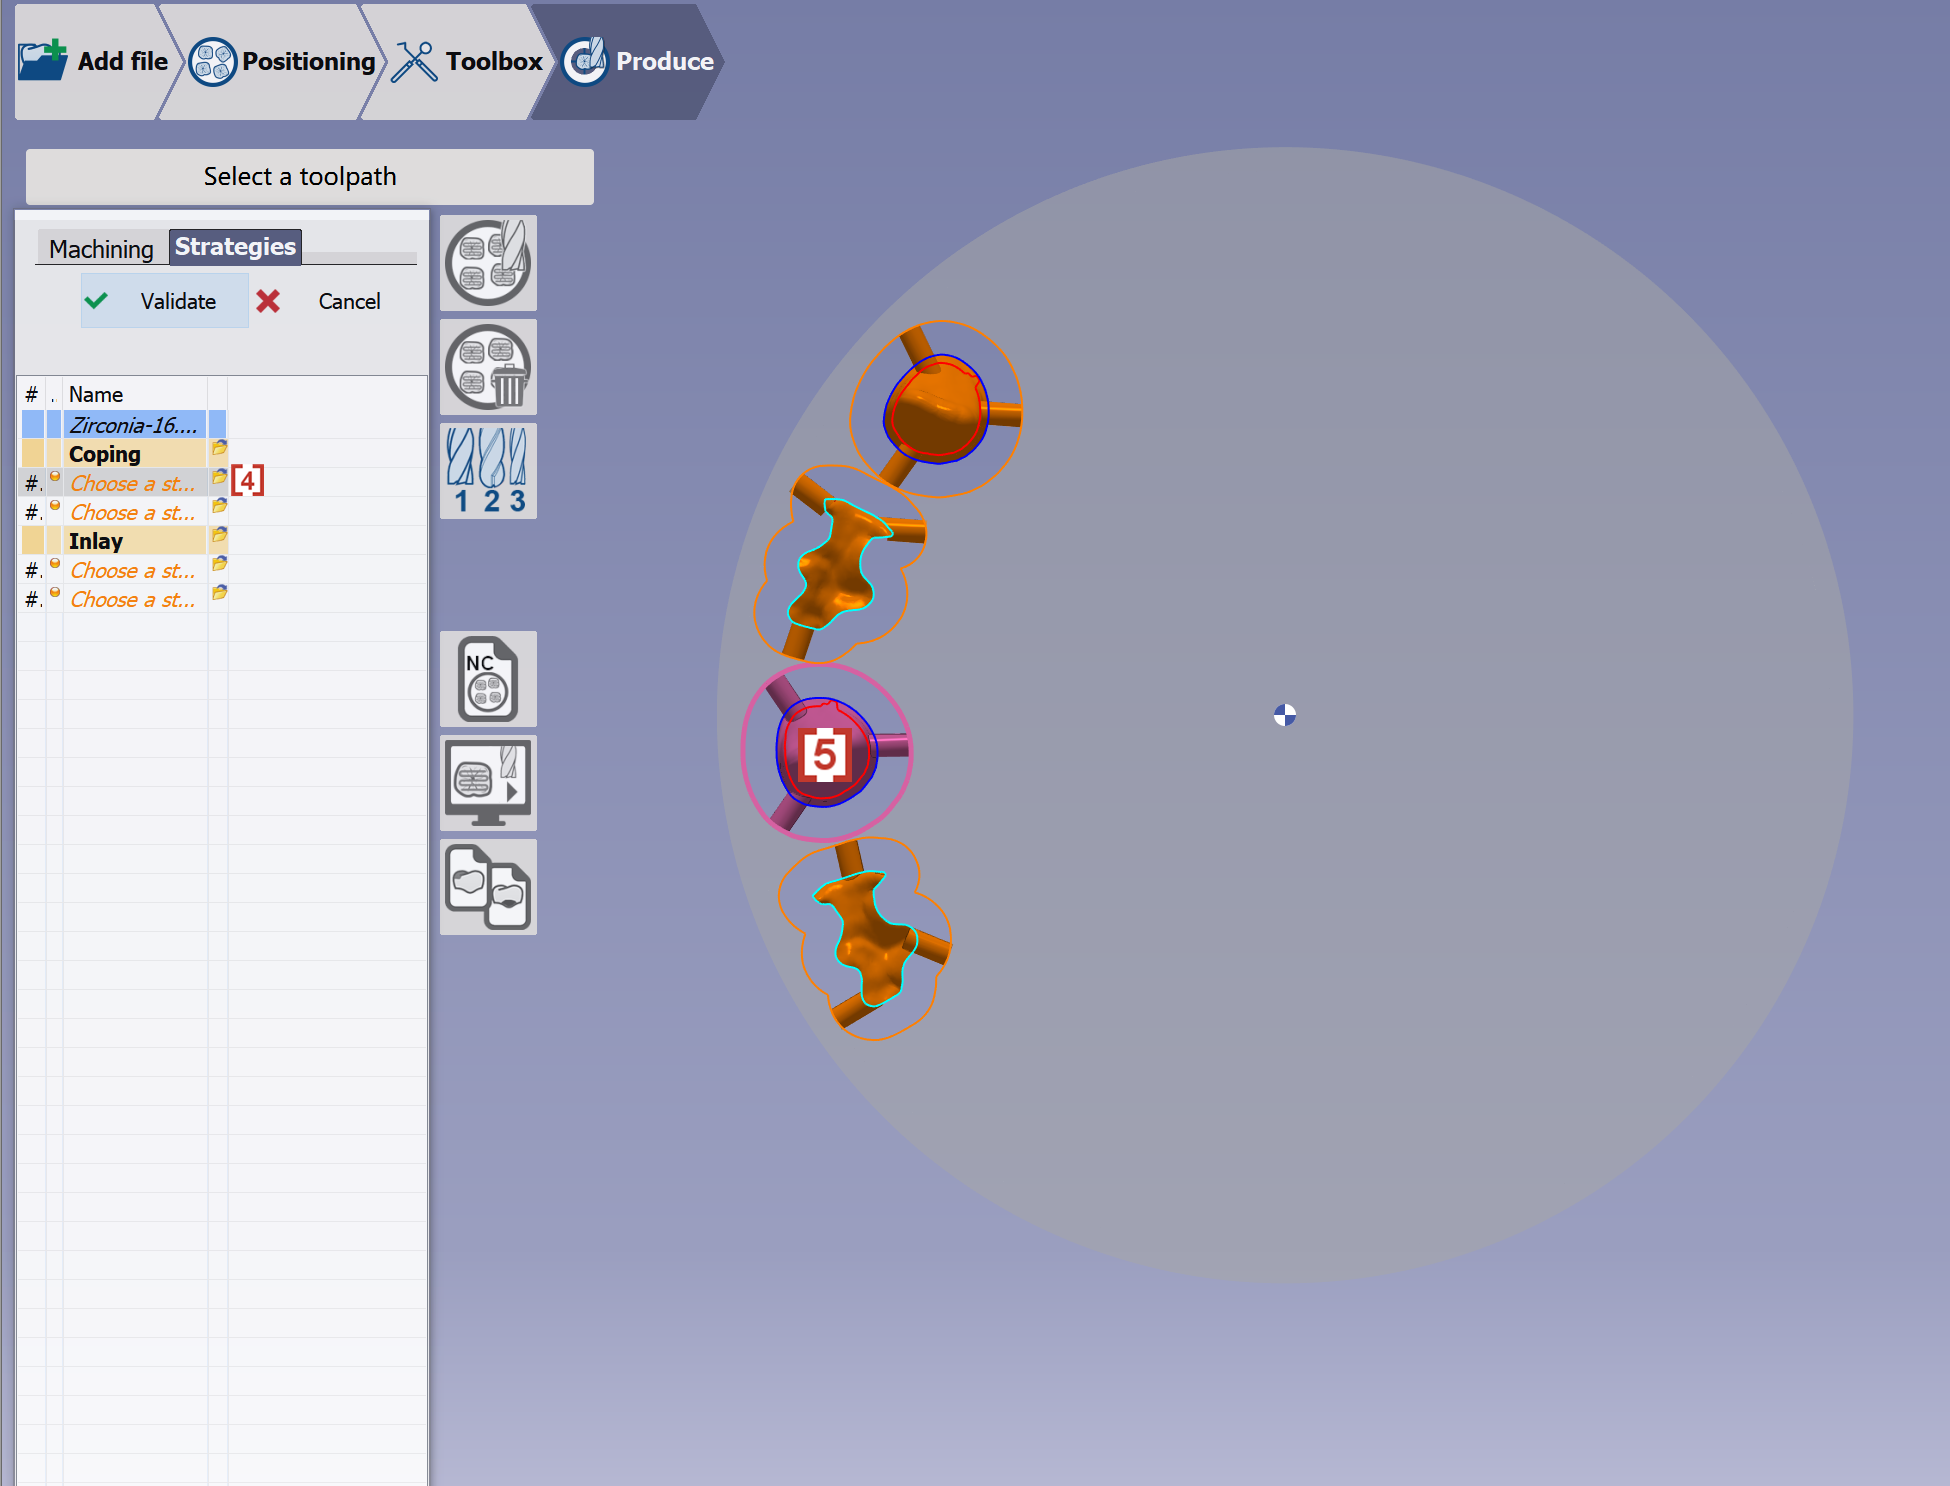The image size is (1950, 1486).
Task: Click the delete toolpaths trash icon
Action: (x=488, y=367)
